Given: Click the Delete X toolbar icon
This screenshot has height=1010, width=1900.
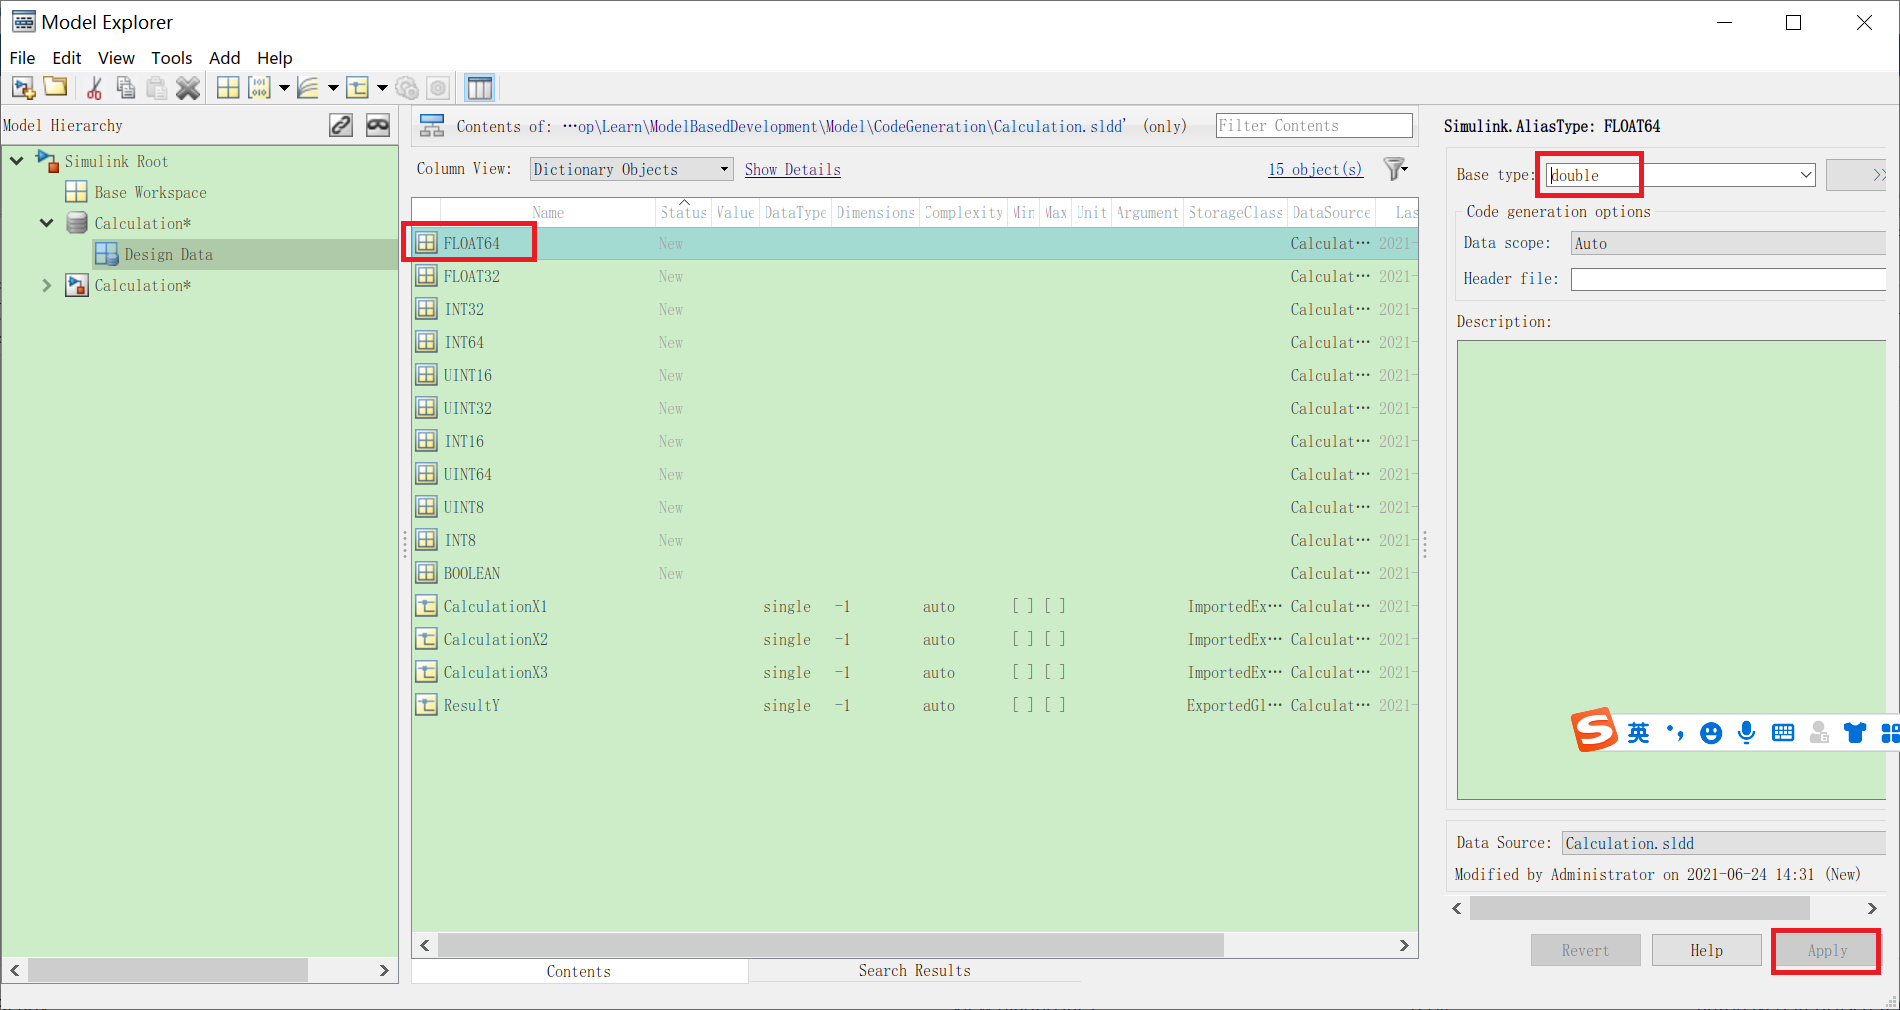Looking at the screenshot, I should click(188, 88).
